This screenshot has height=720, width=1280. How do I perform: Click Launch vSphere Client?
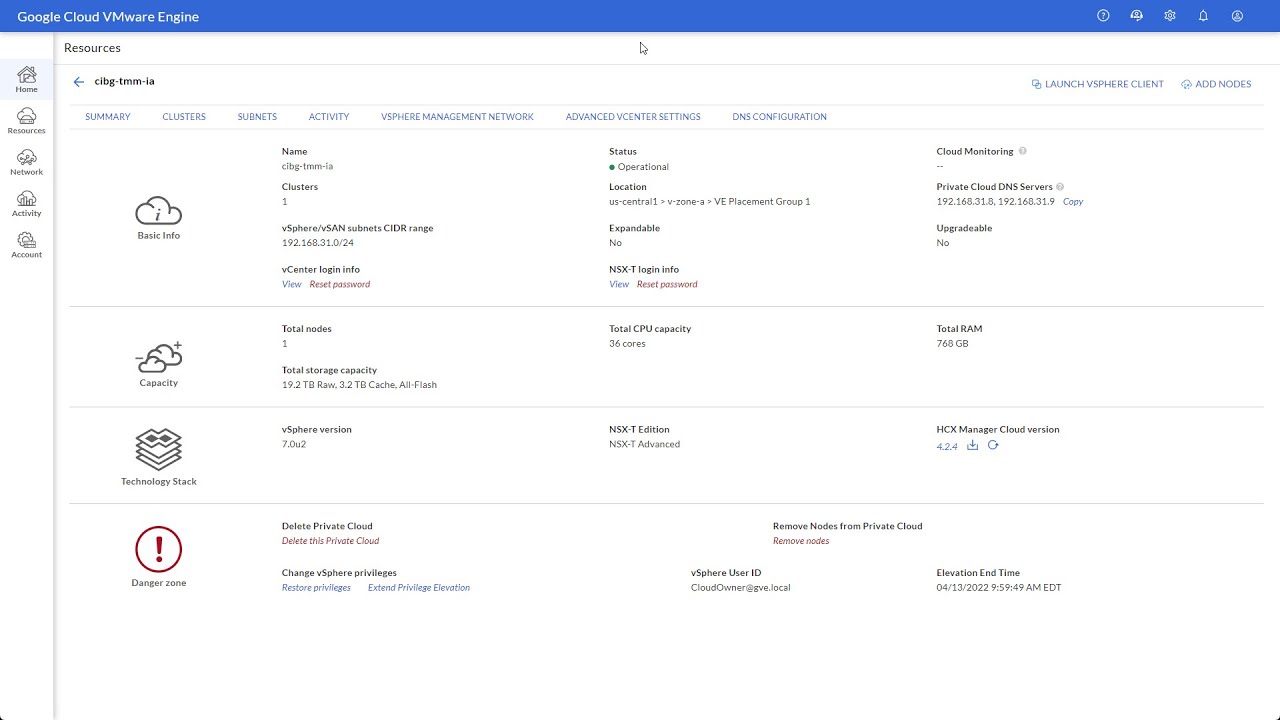pyautogui.click(x=1098, y=84)
